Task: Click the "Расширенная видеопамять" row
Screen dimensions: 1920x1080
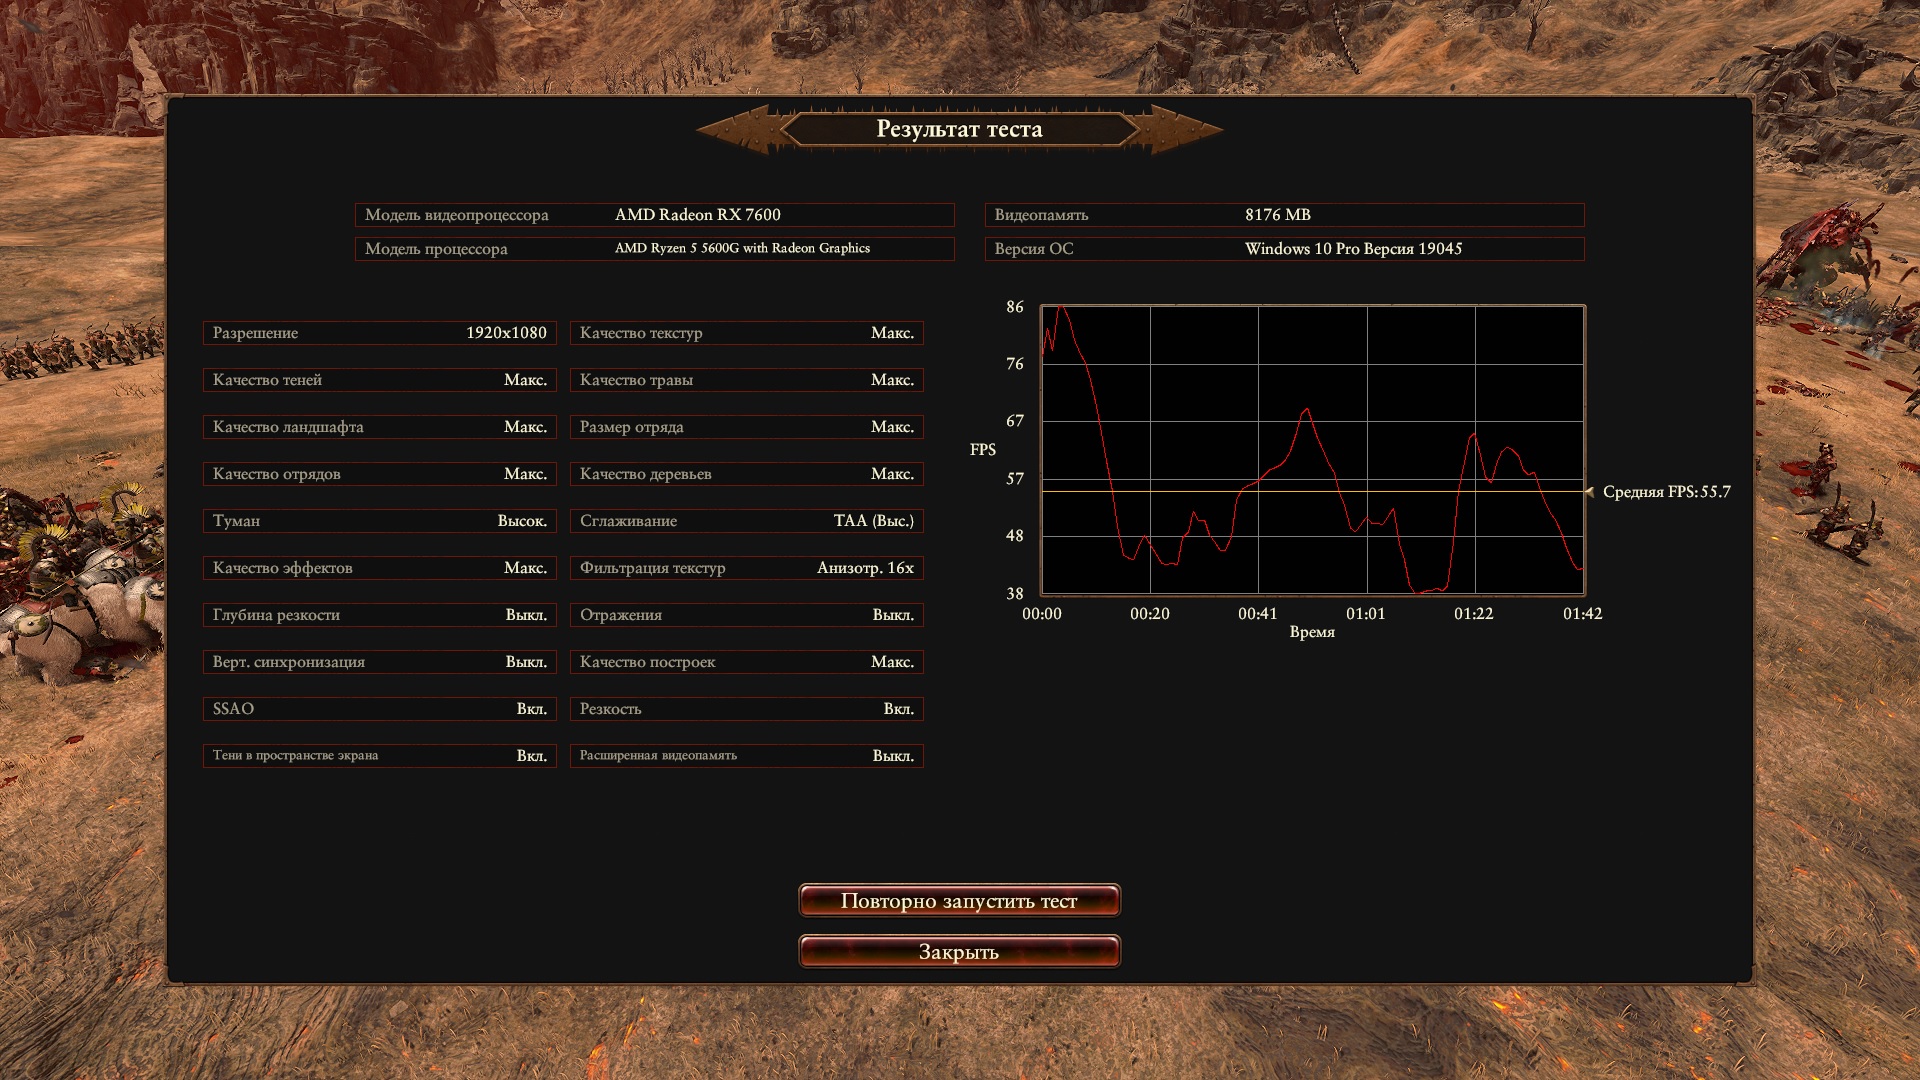Action: 746,756
